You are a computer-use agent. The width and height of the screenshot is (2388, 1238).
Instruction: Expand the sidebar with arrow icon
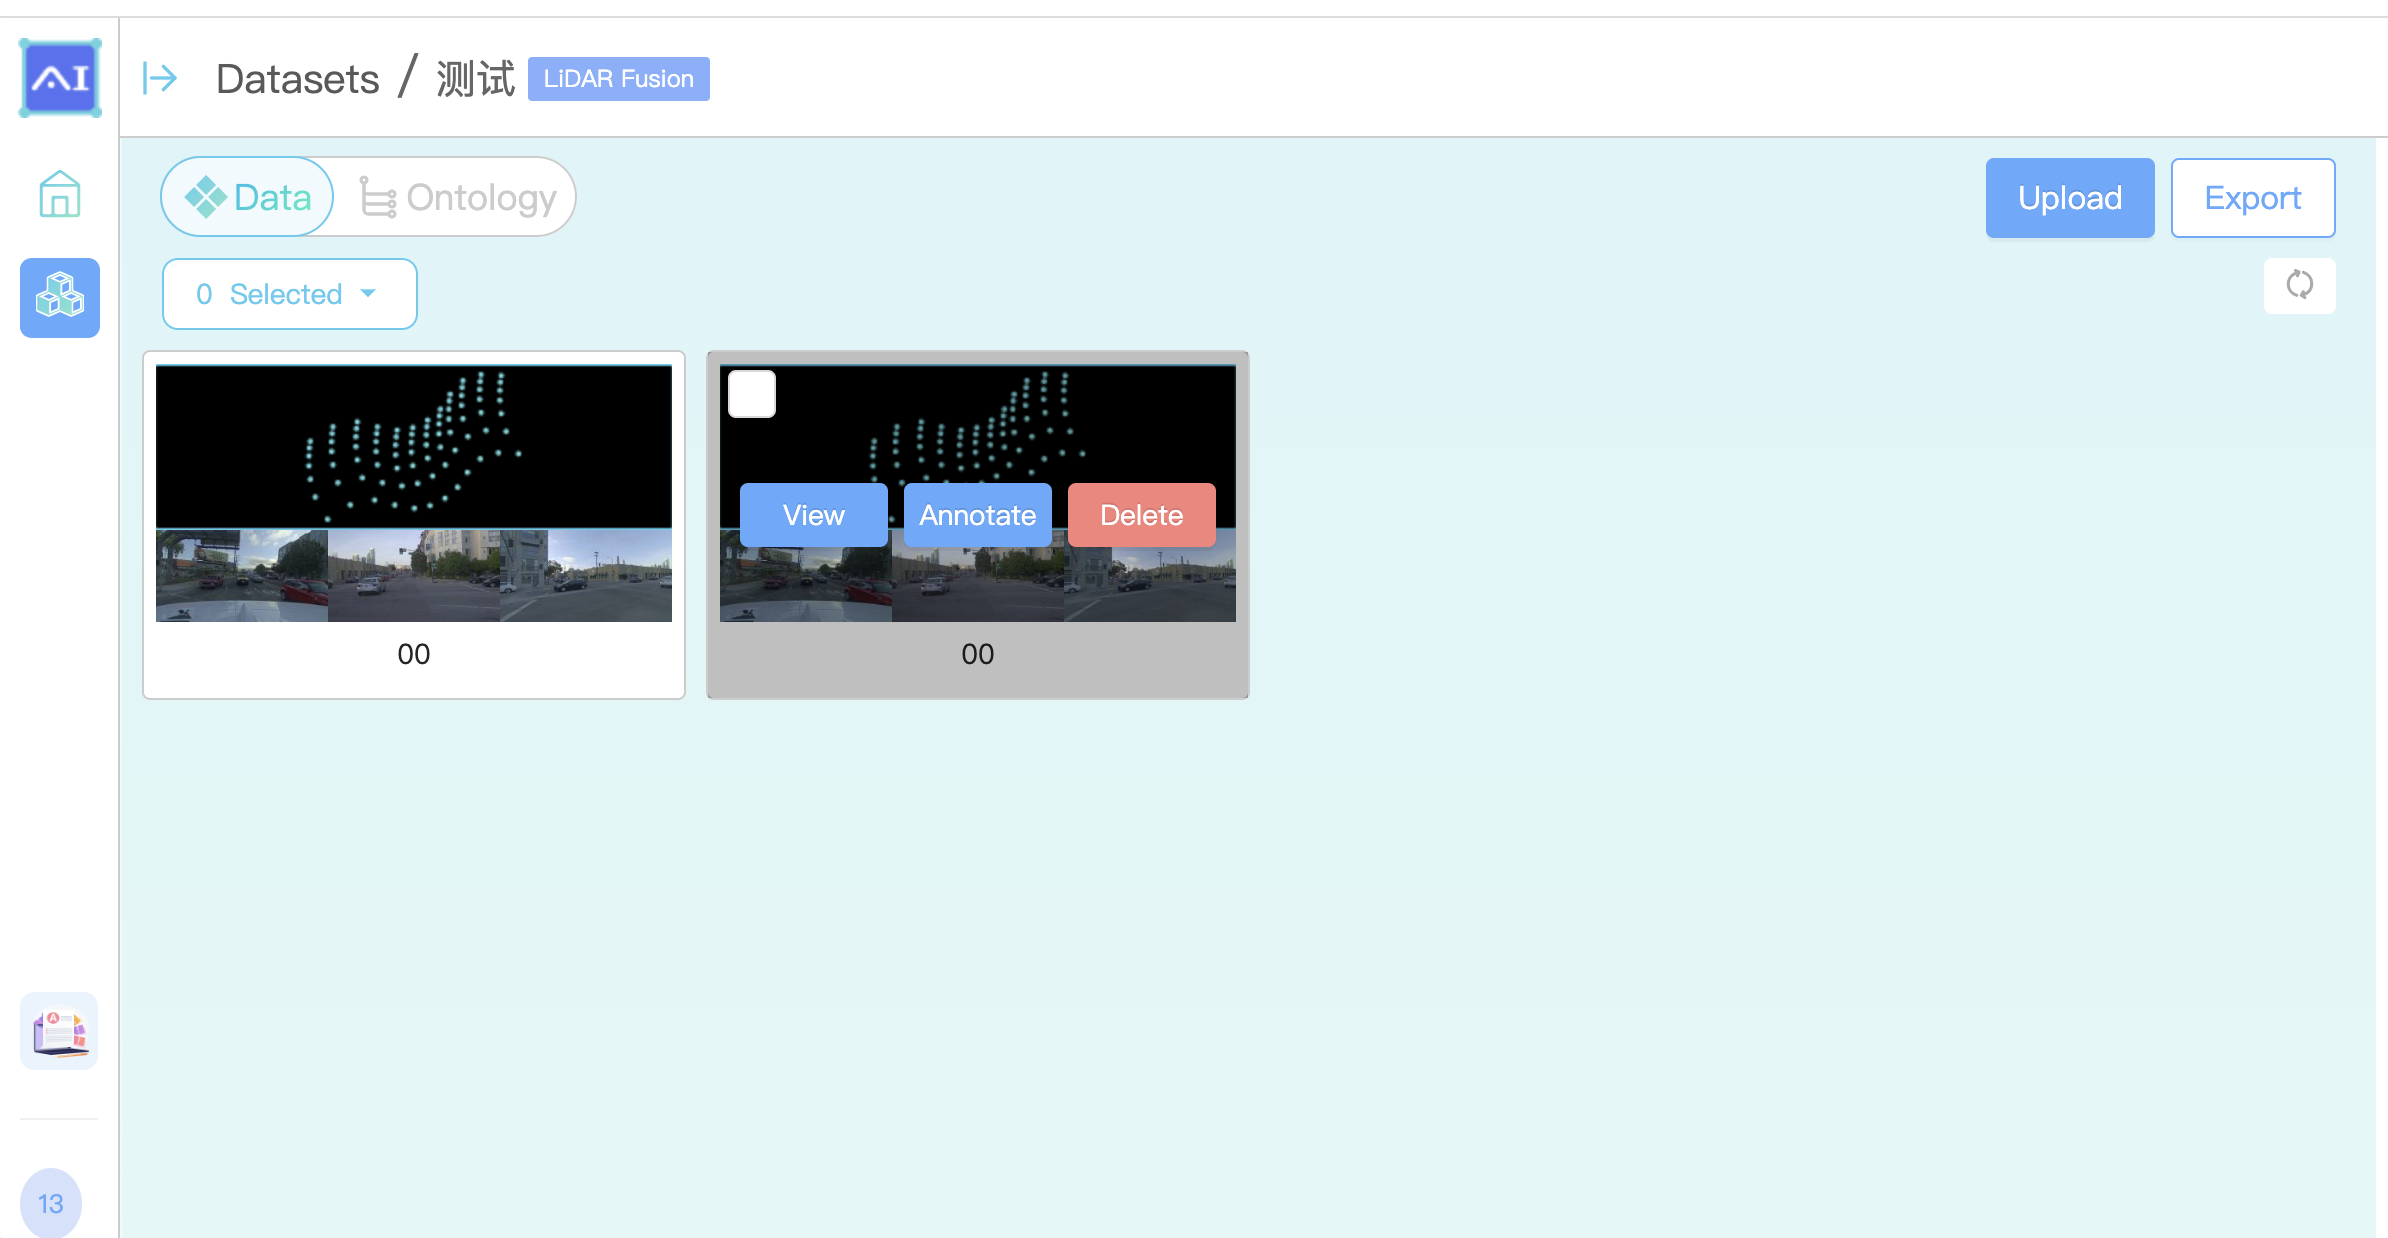[160, 78]
